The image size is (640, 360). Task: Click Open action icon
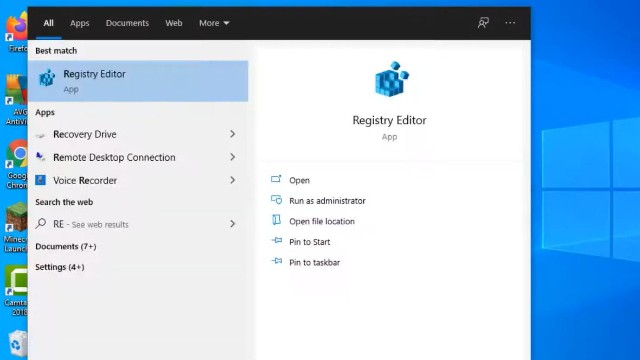[x=276, y=179]
